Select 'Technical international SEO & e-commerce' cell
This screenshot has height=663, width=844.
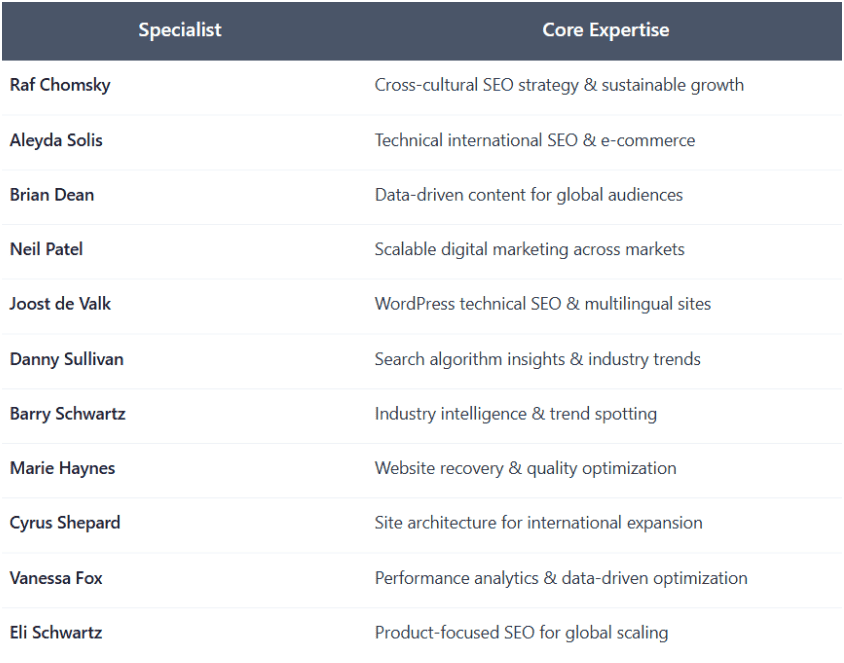pos(534,140)
